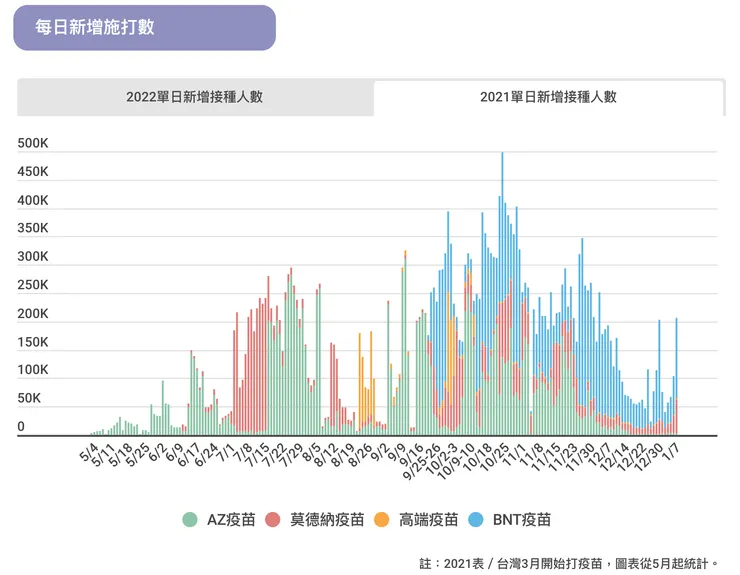The height and width of the screenshot is (575, 740).
Task: Click the 400K y-axis label
Action: (33, 200)
